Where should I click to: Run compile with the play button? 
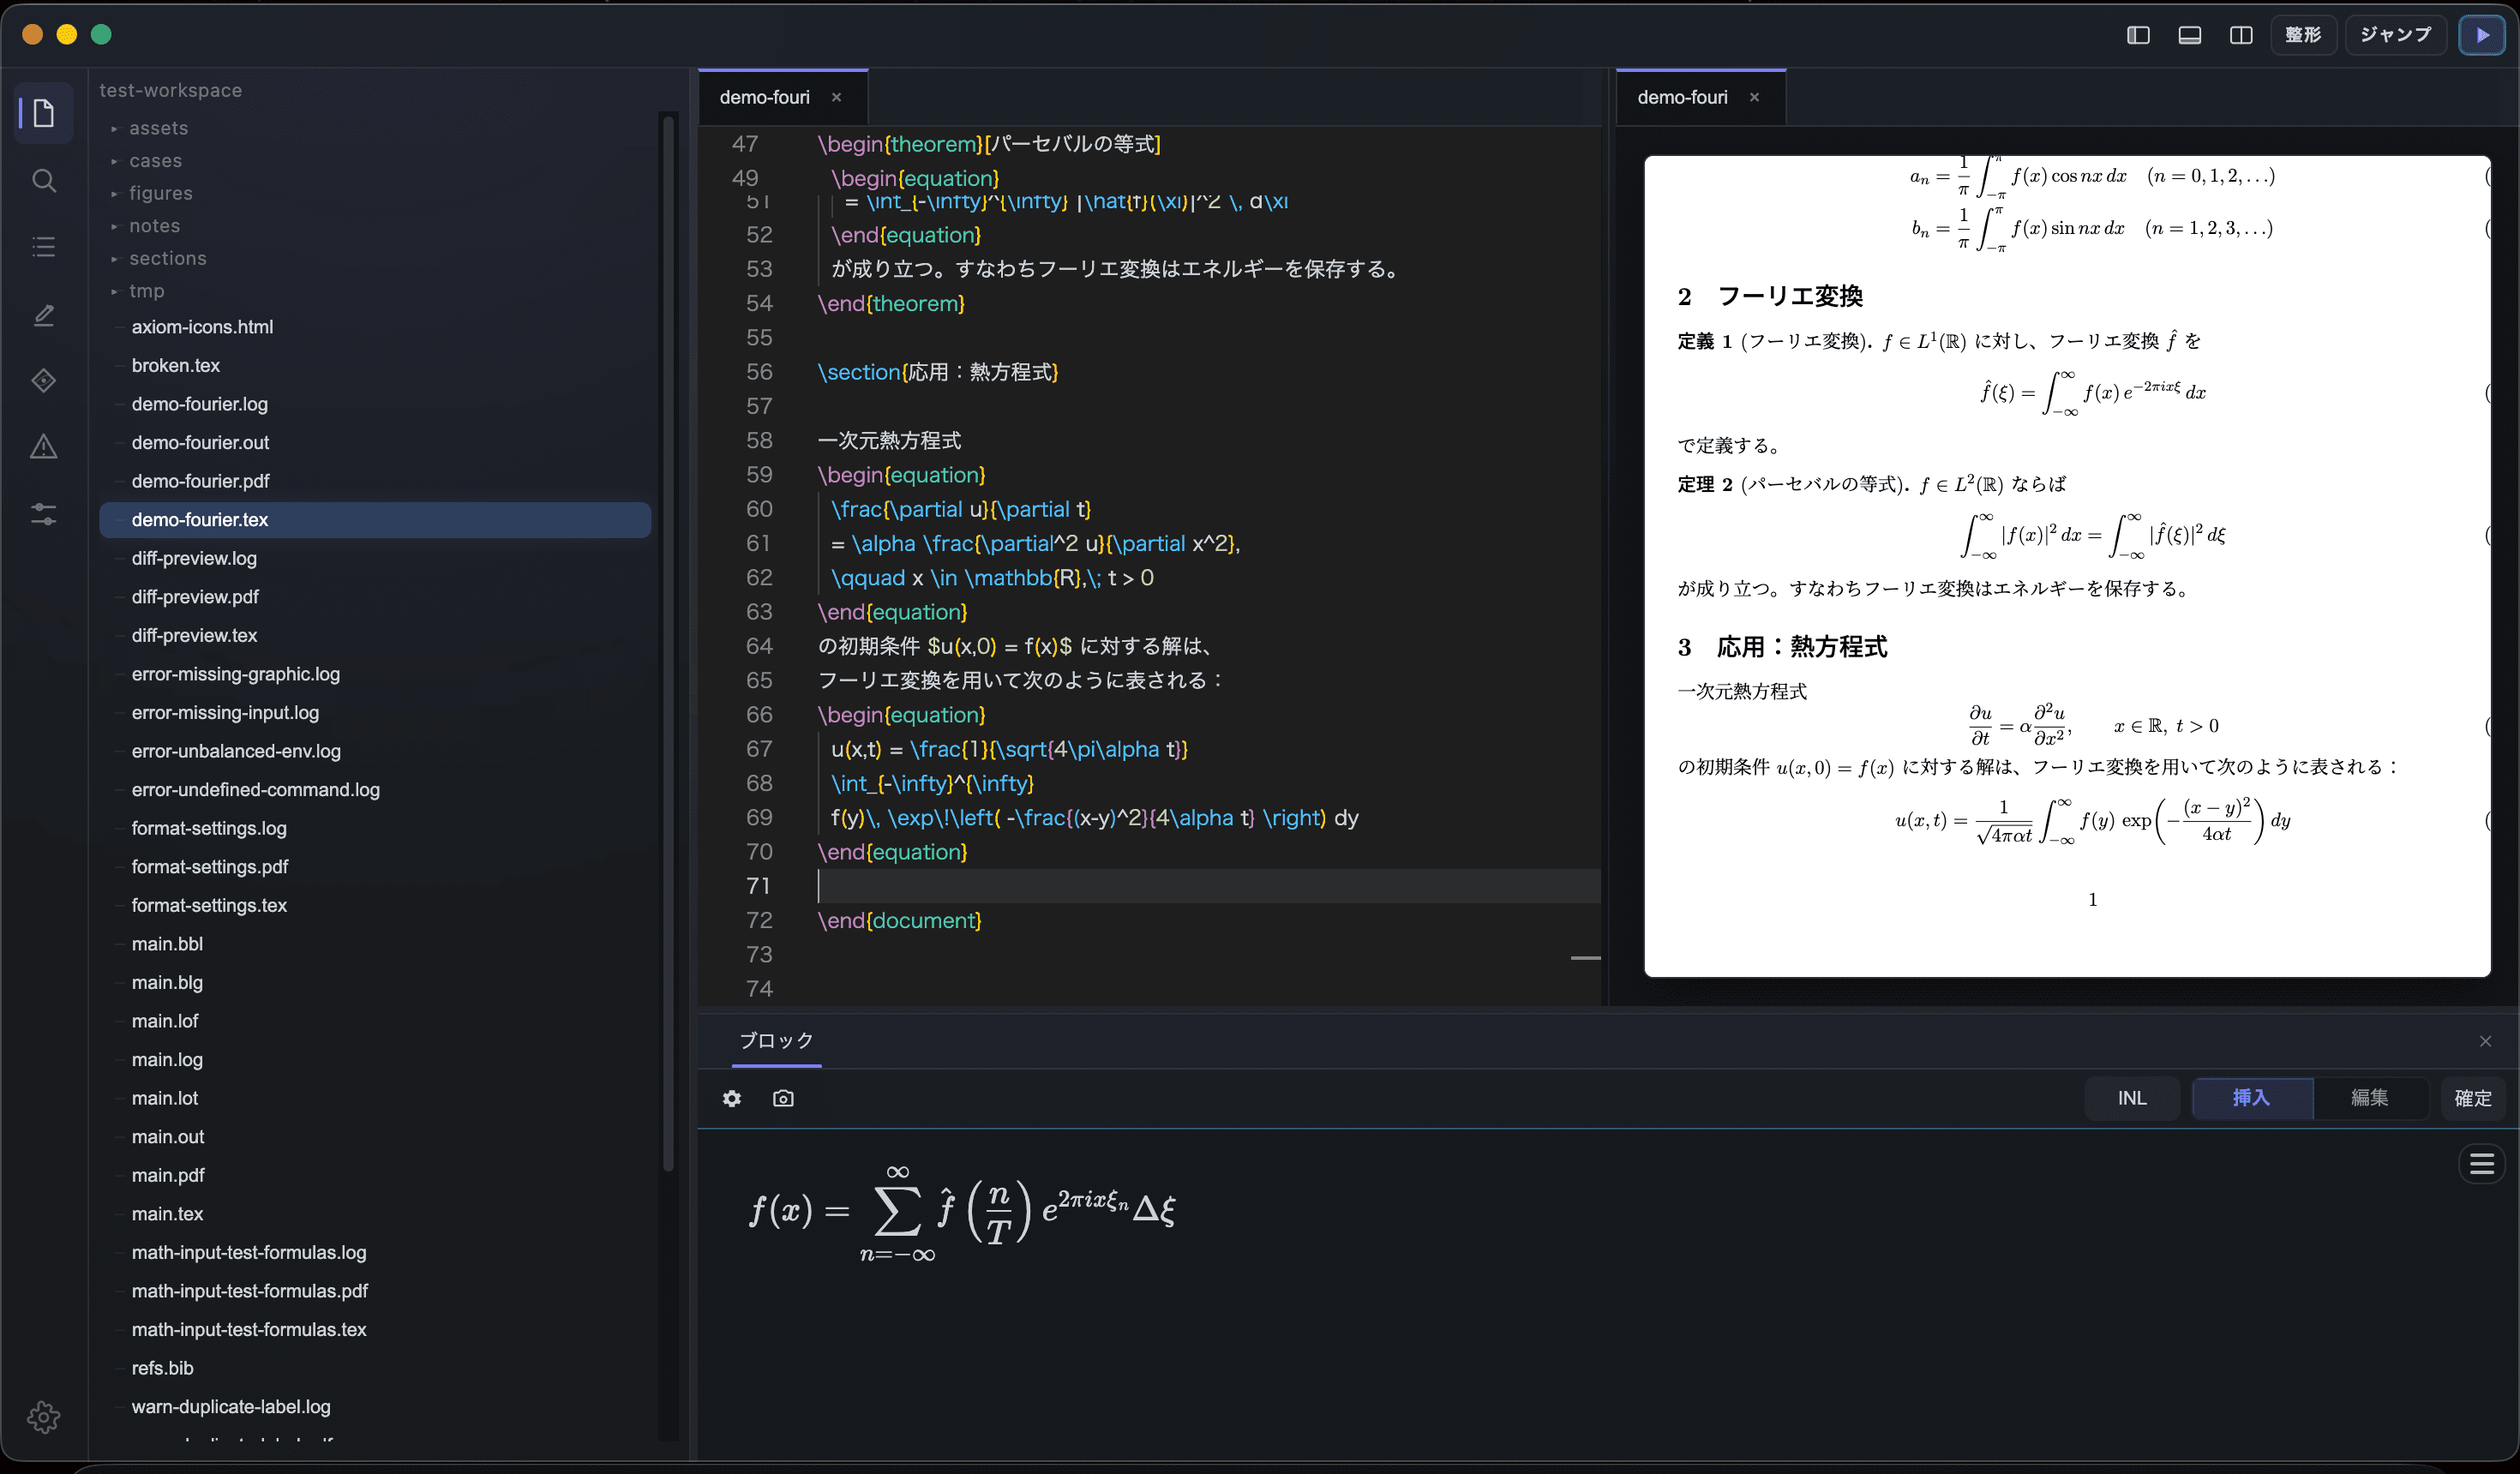coord(2482,35)
